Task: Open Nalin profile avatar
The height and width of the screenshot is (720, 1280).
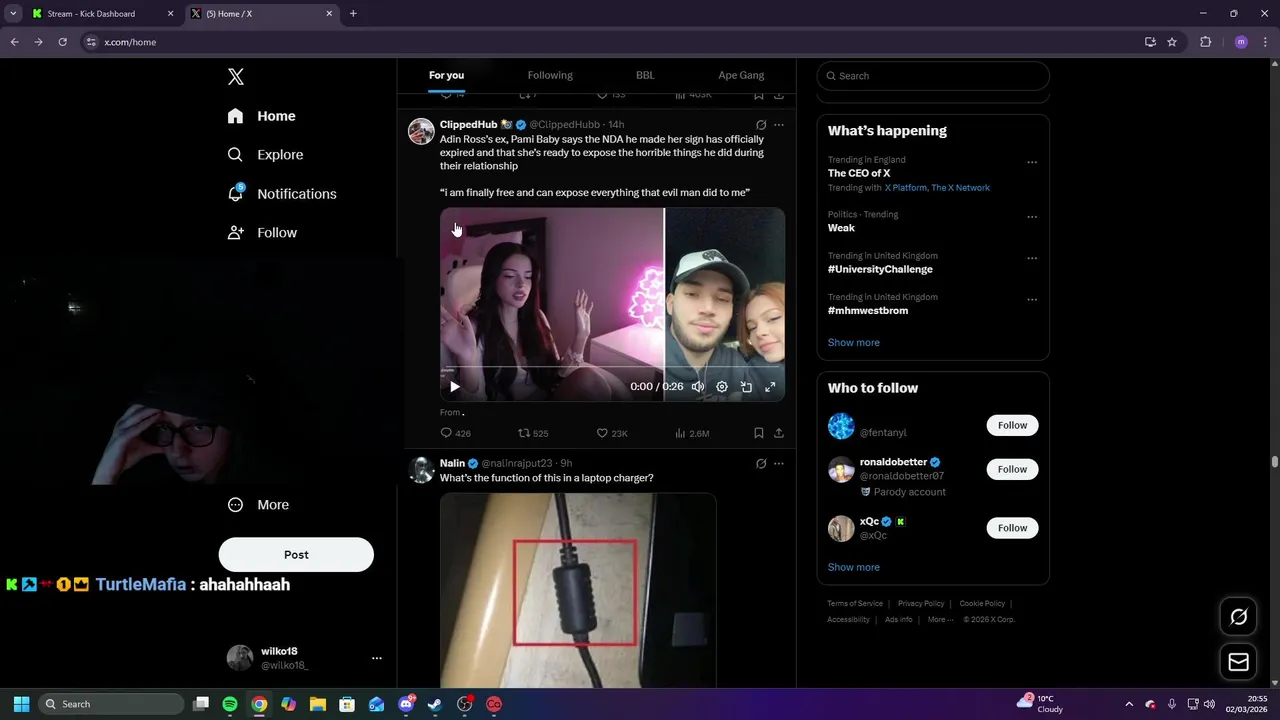Action: click(421, 470)
